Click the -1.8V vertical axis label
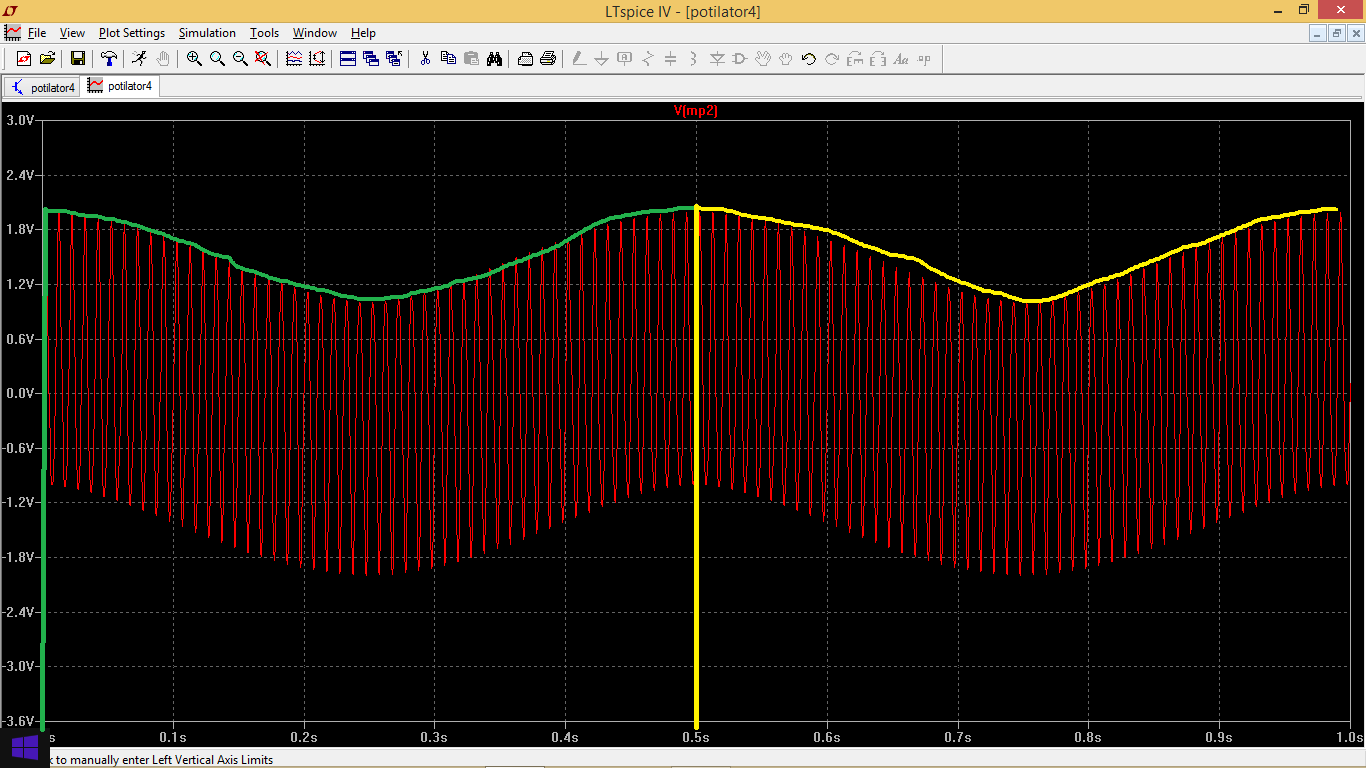The width and height of the screenshot is (1366, 768). click(x=19, y=557)
